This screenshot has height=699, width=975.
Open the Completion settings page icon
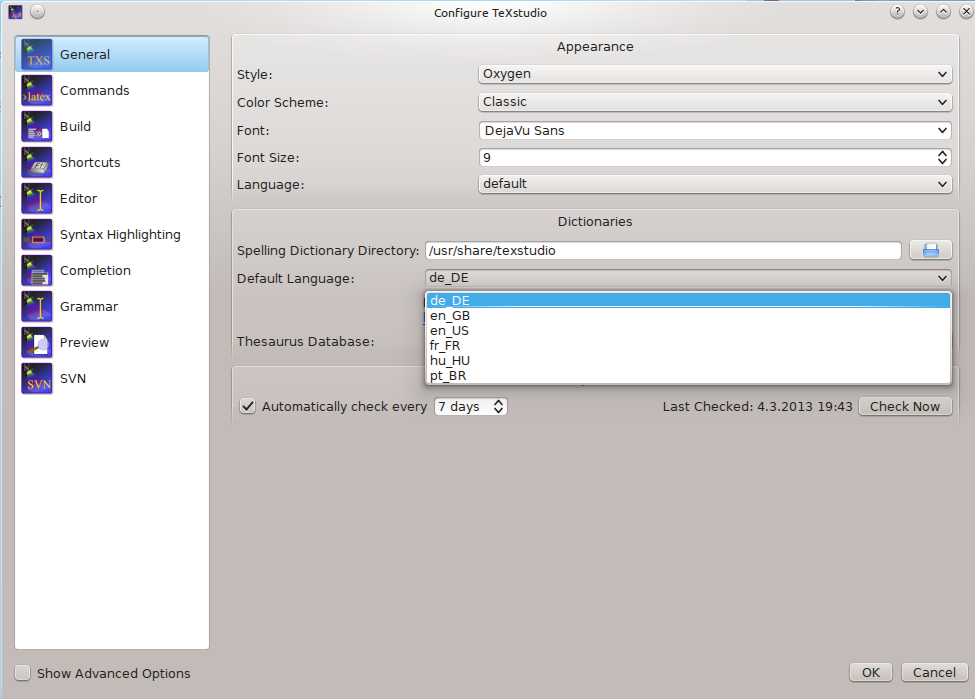[36, 270]
